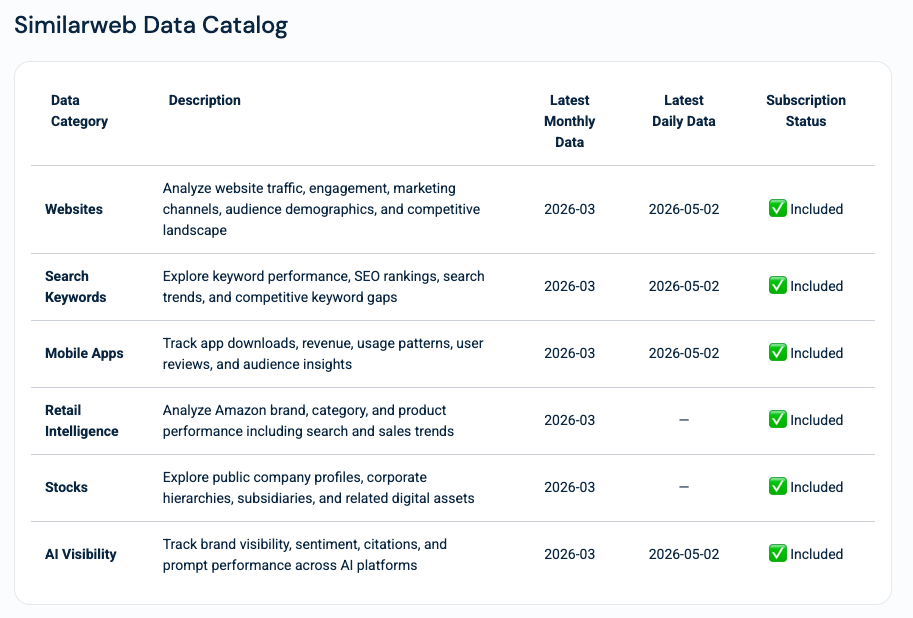This screenshot has height=618, width=913.
Task: Click the daily data dash in Retail Intelligence row
Action: [x=684, y=420]
